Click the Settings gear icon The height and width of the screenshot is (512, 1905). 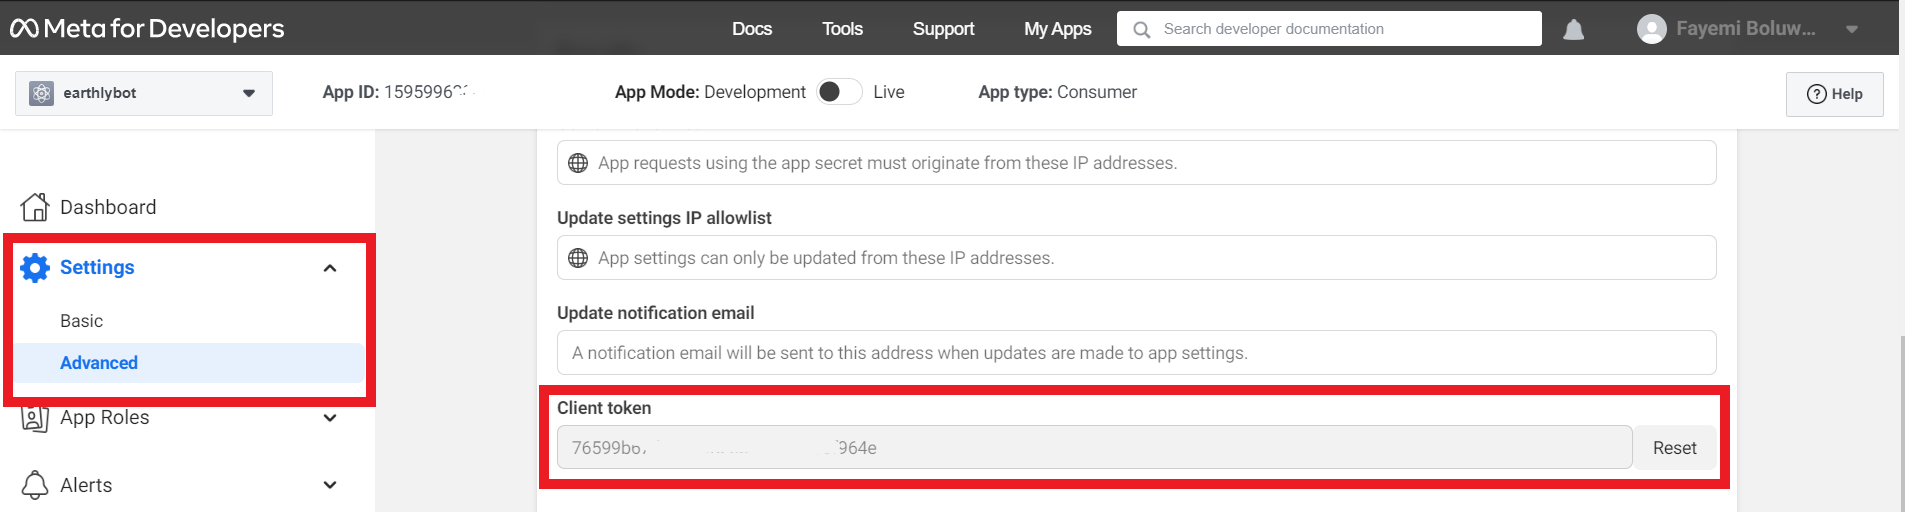[x=35, y=268]
